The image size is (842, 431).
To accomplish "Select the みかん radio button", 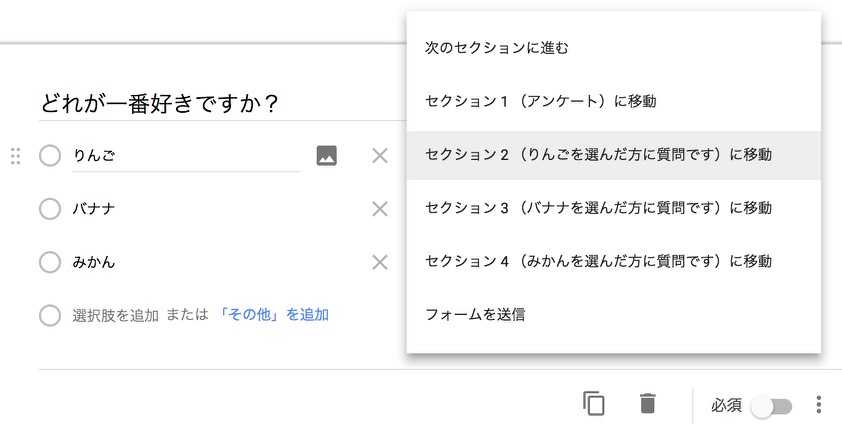I will (50, 262).
